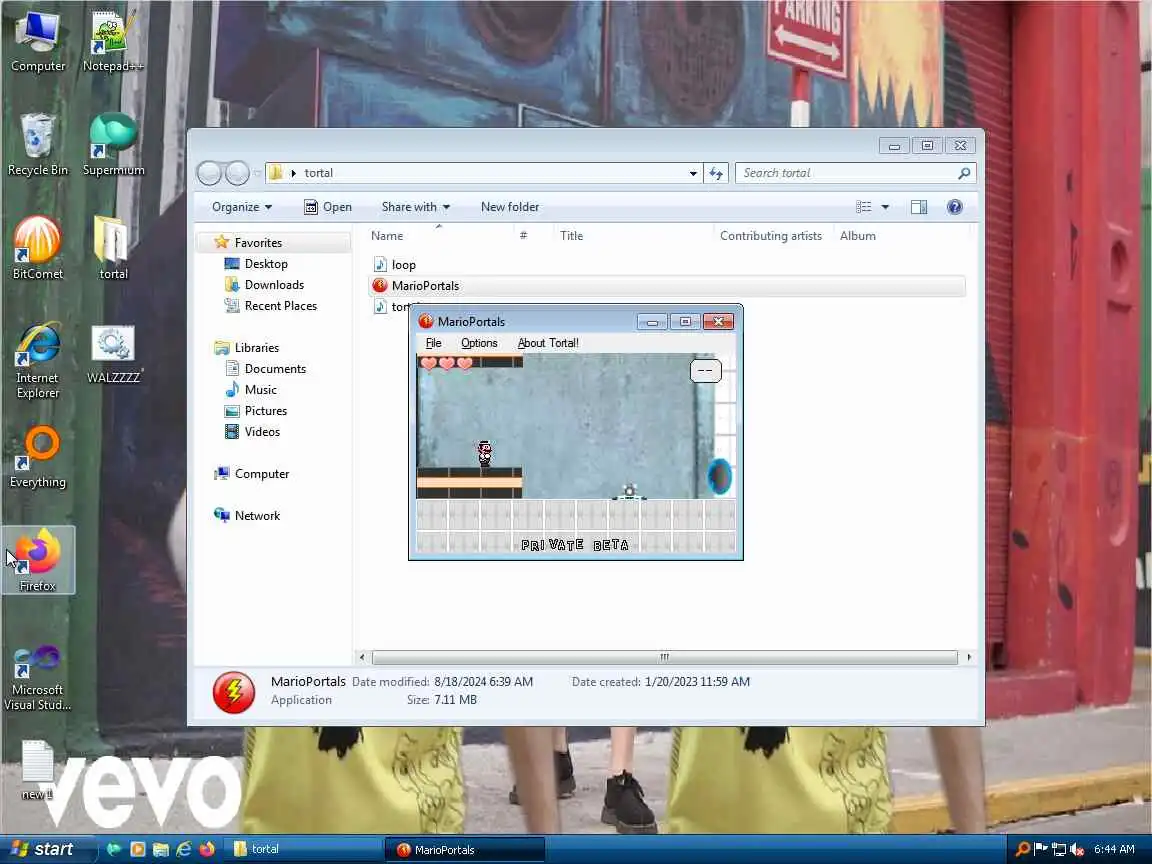1152x864 pixels.
Task: Click the change view icon in Explorer toolbar
Action: coord(864,207)
